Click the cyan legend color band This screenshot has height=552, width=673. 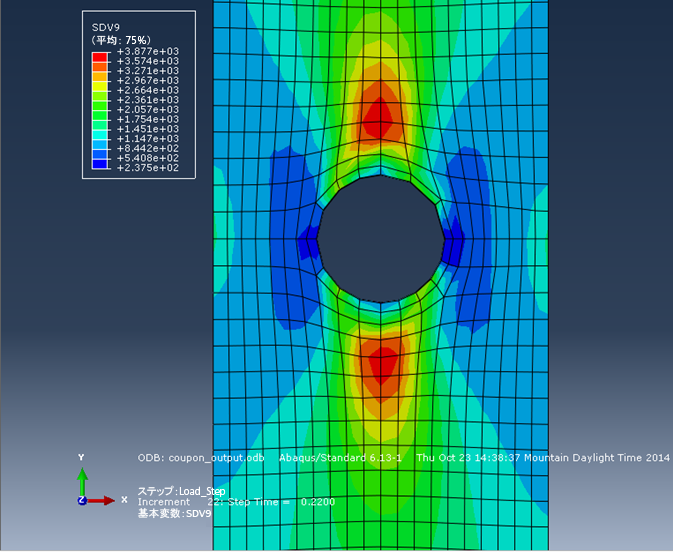tap(100, 135)
